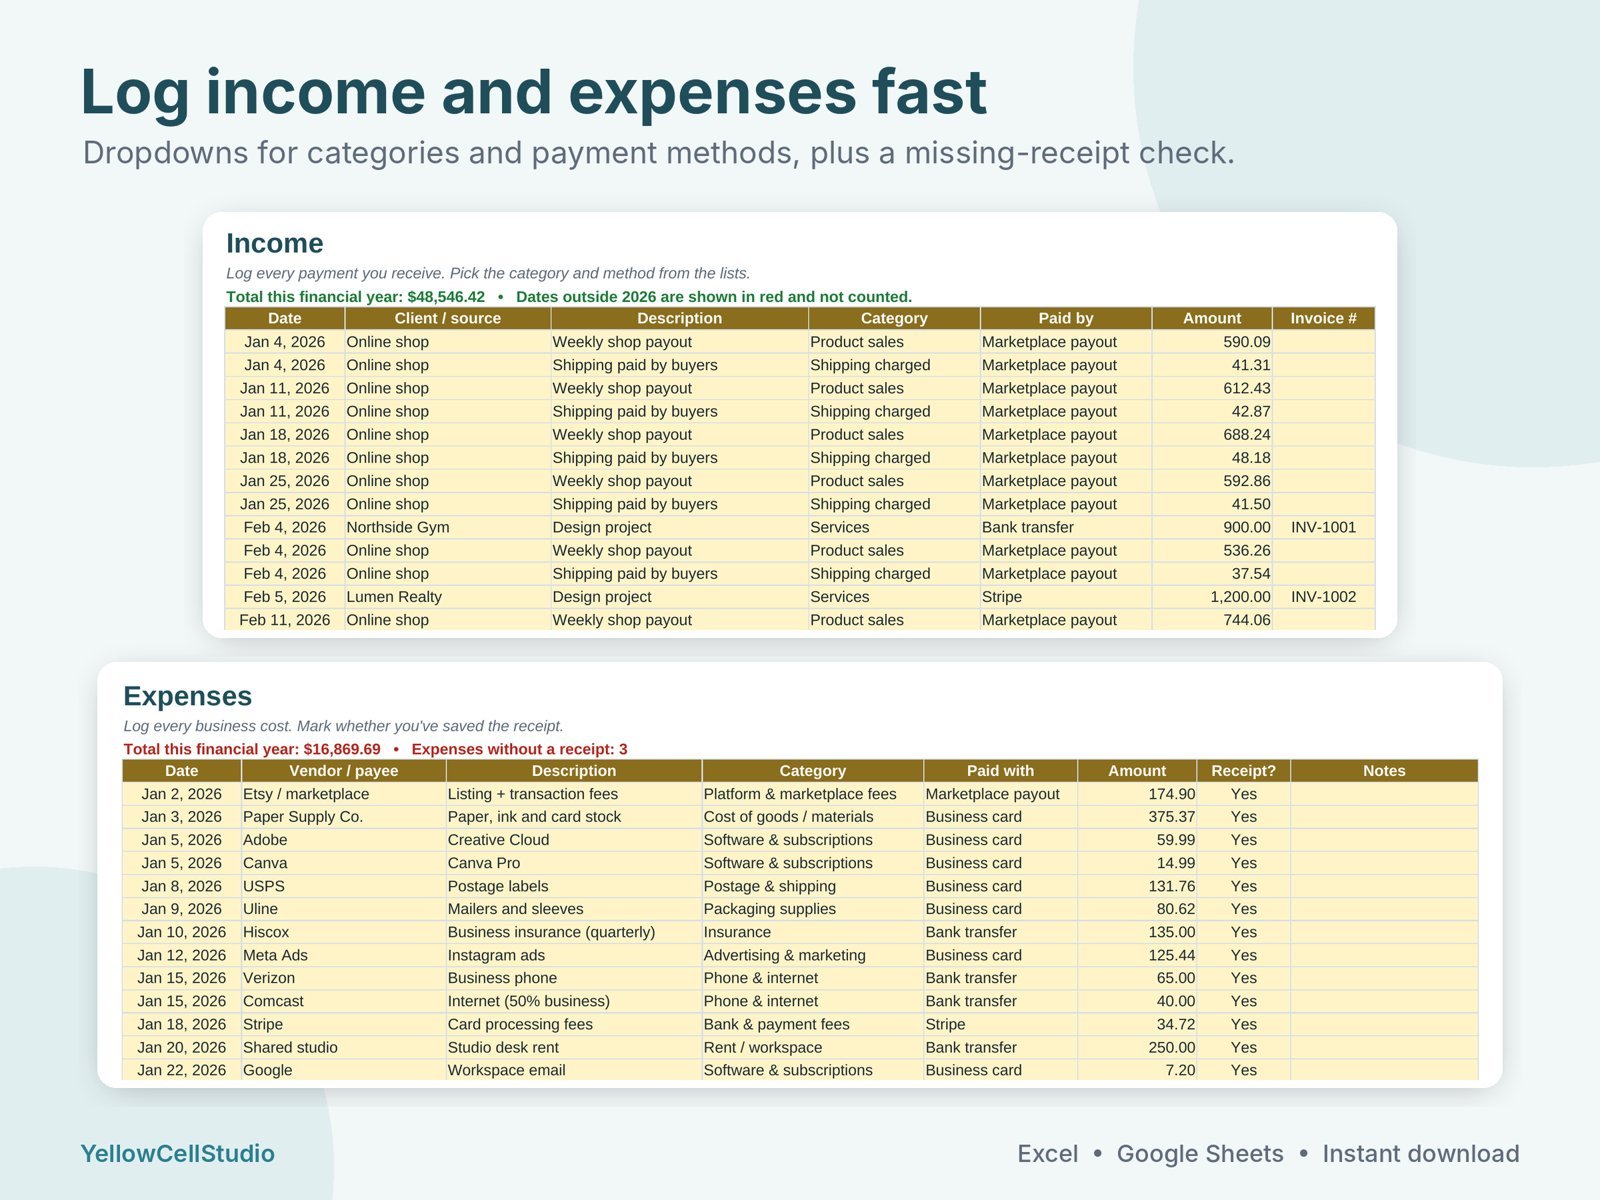Screen dimensions: 1600x1200
Task: Select the 375.37 expense amount
Action: click(x=1137, y=817)
